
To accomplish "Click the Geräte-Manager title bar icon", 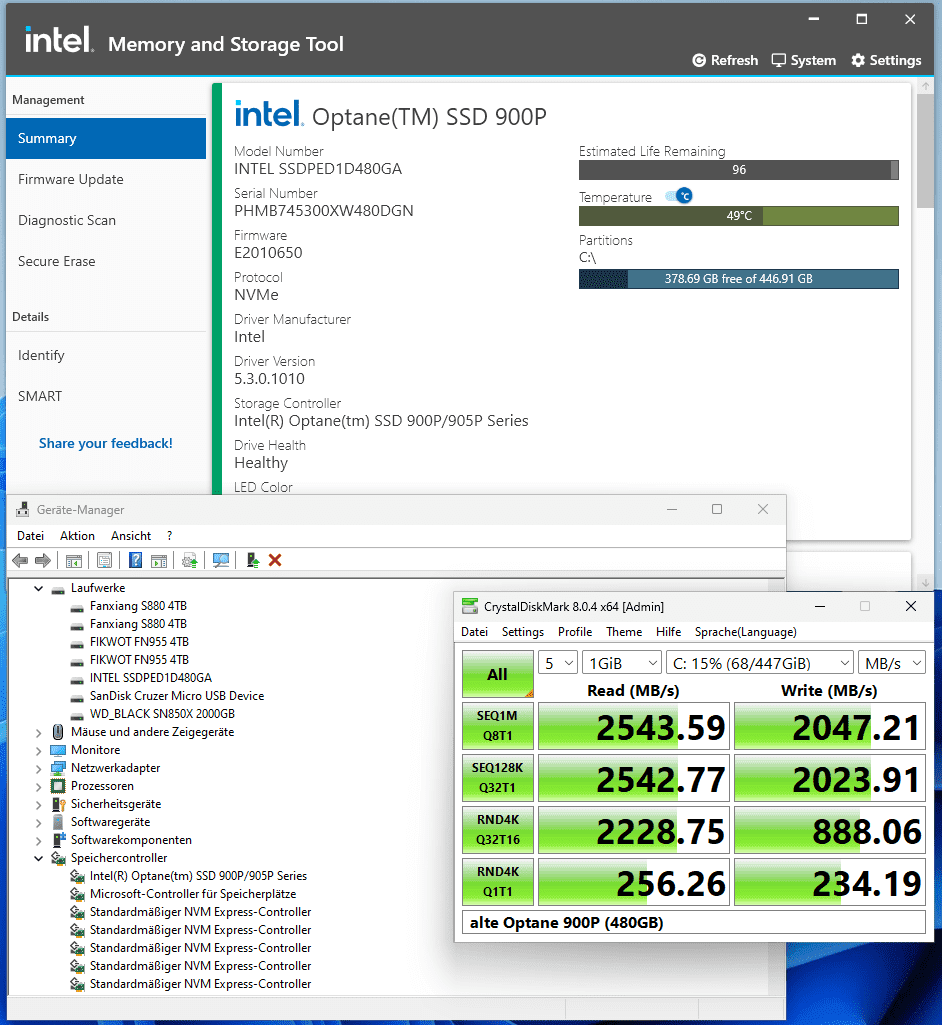I will (23, 509).
